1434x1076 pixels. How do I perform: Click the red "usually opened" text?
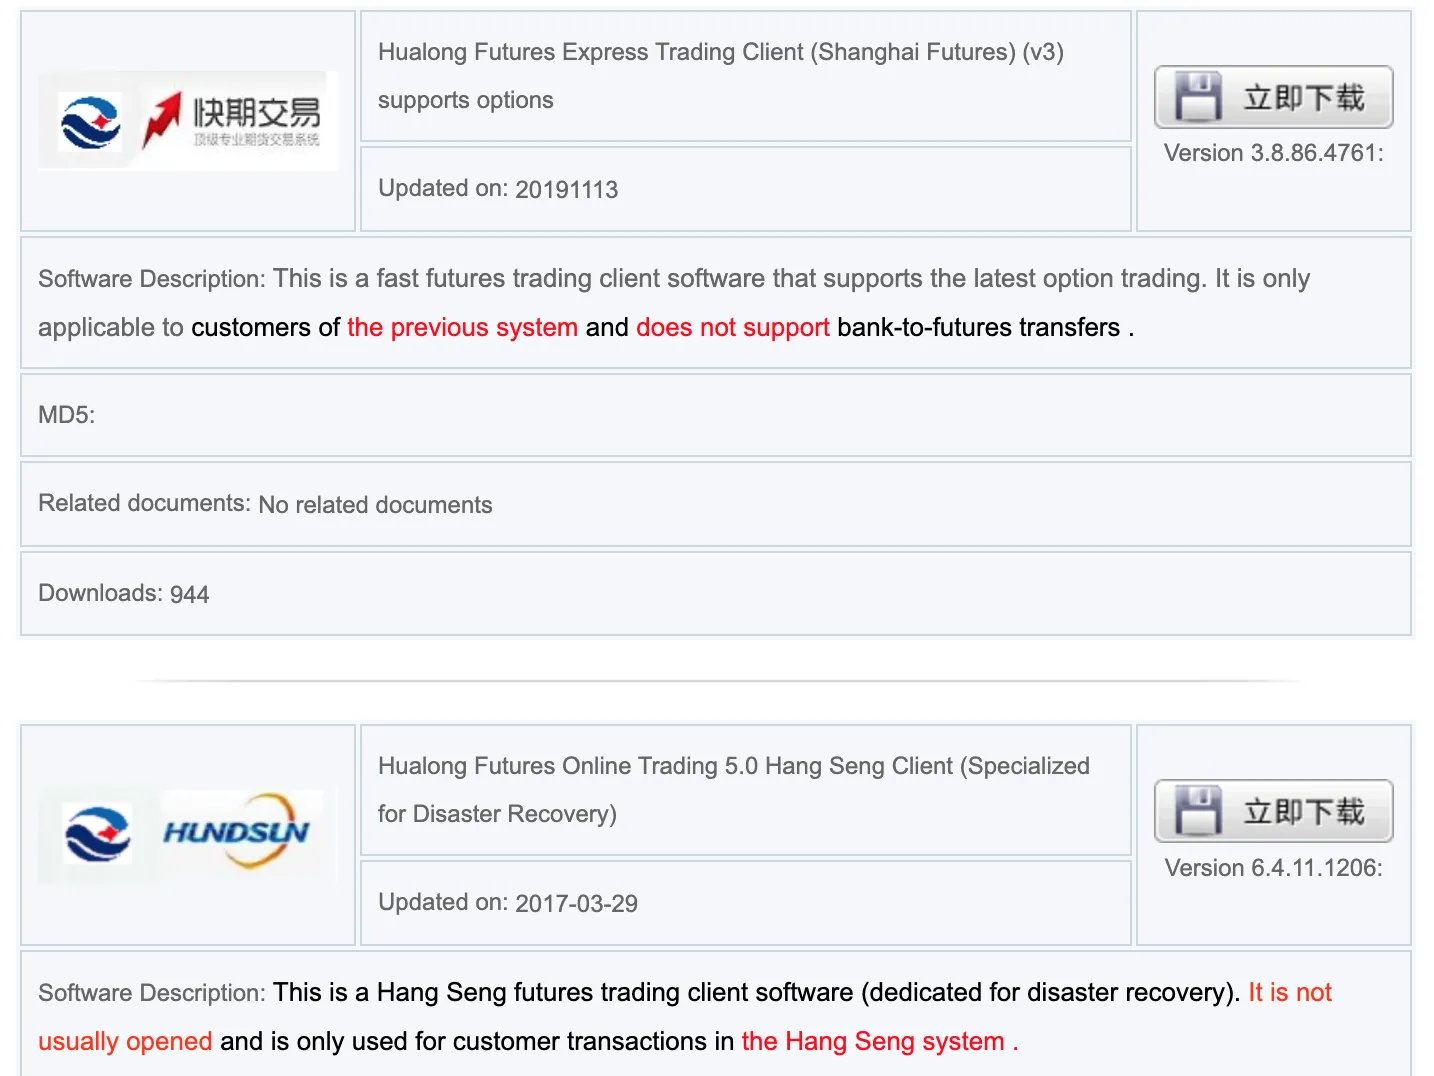(125, 1041)
